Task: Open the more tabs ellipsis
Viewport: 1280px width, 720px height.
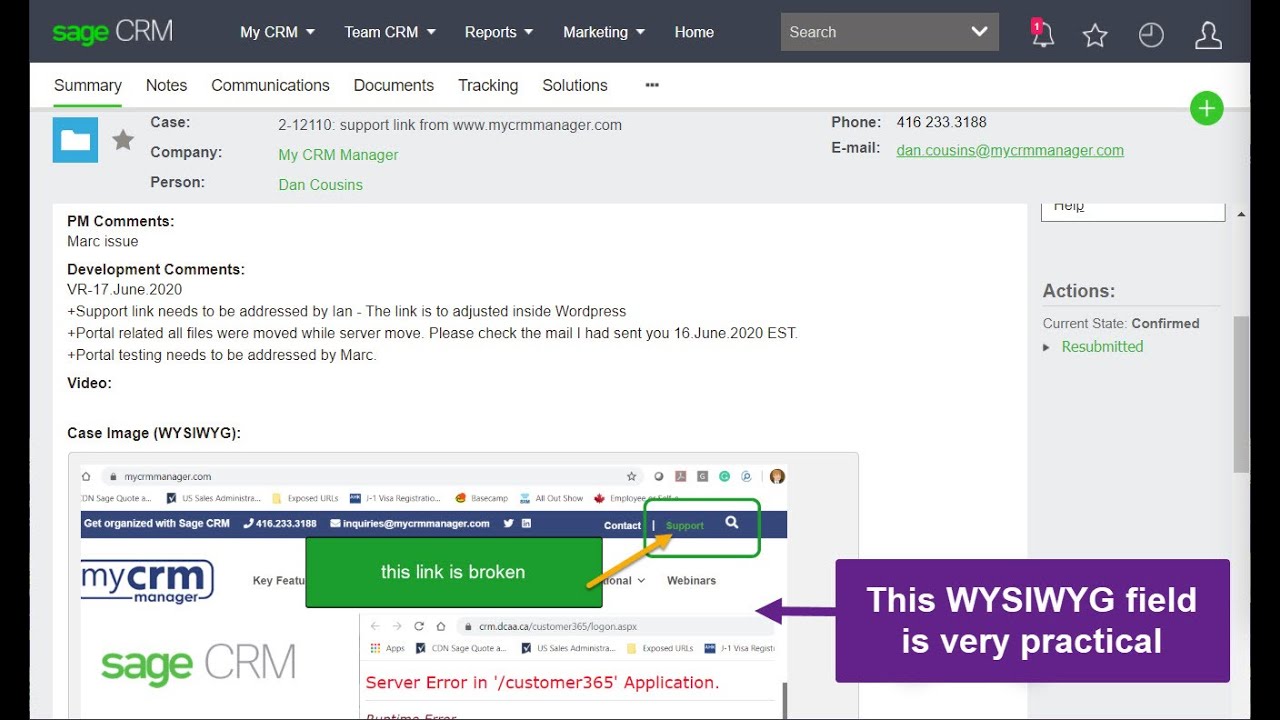Action: 652,85
